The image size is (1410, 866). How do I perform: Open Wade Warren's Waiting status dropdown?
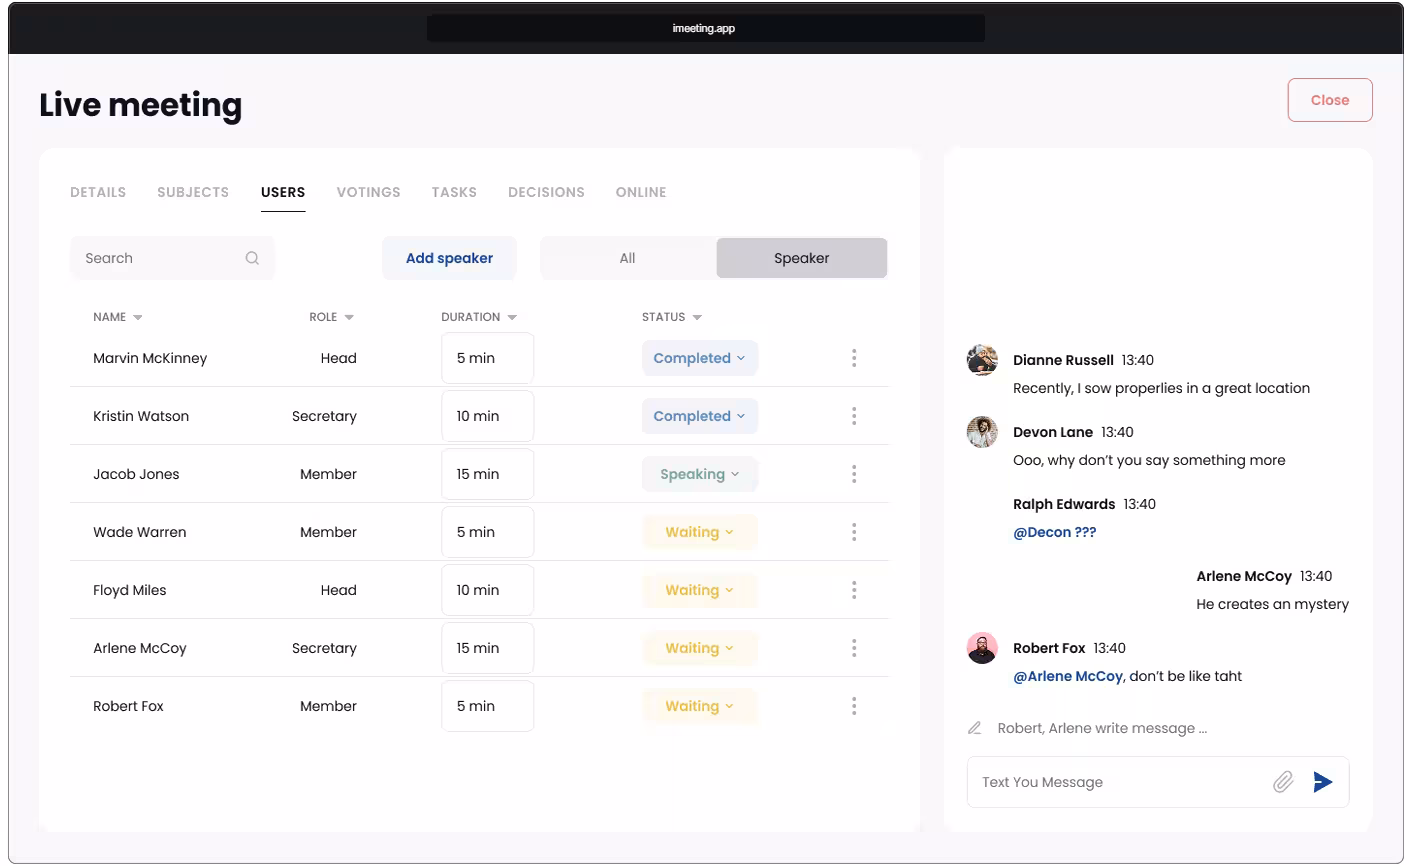point(699,532)
